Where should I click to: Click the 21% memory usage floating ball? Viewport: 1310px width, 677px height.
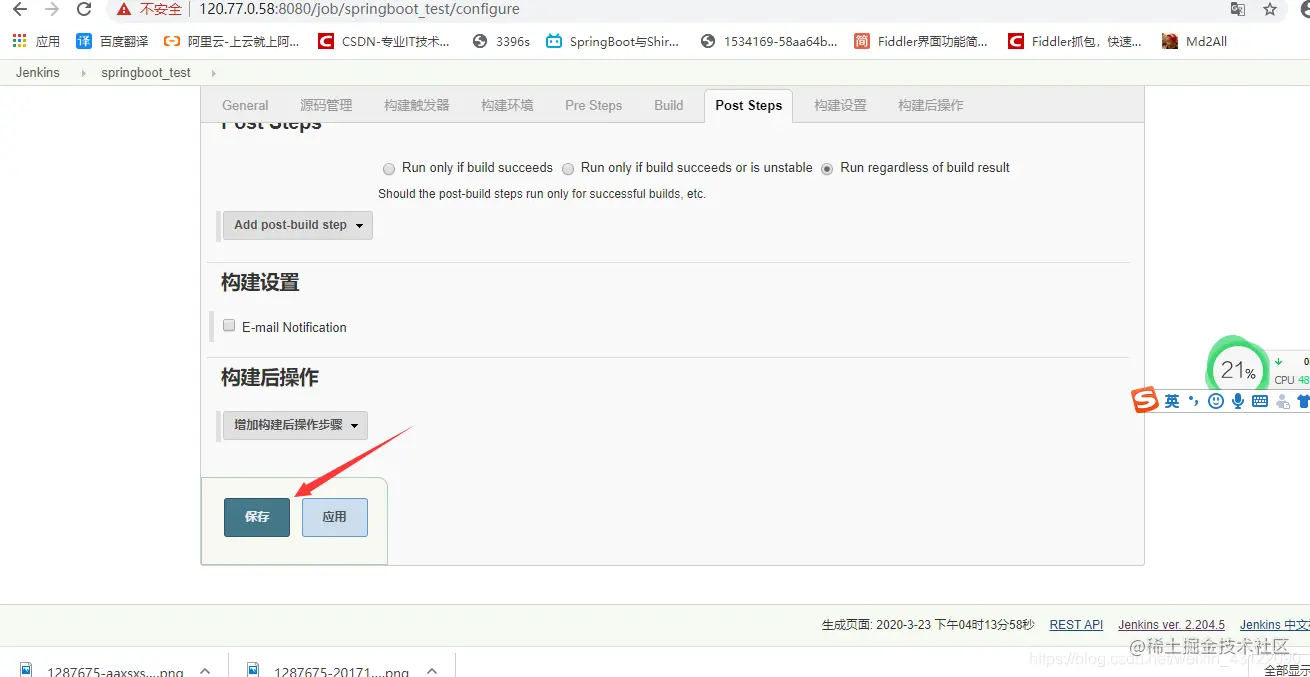(1238, 370)
